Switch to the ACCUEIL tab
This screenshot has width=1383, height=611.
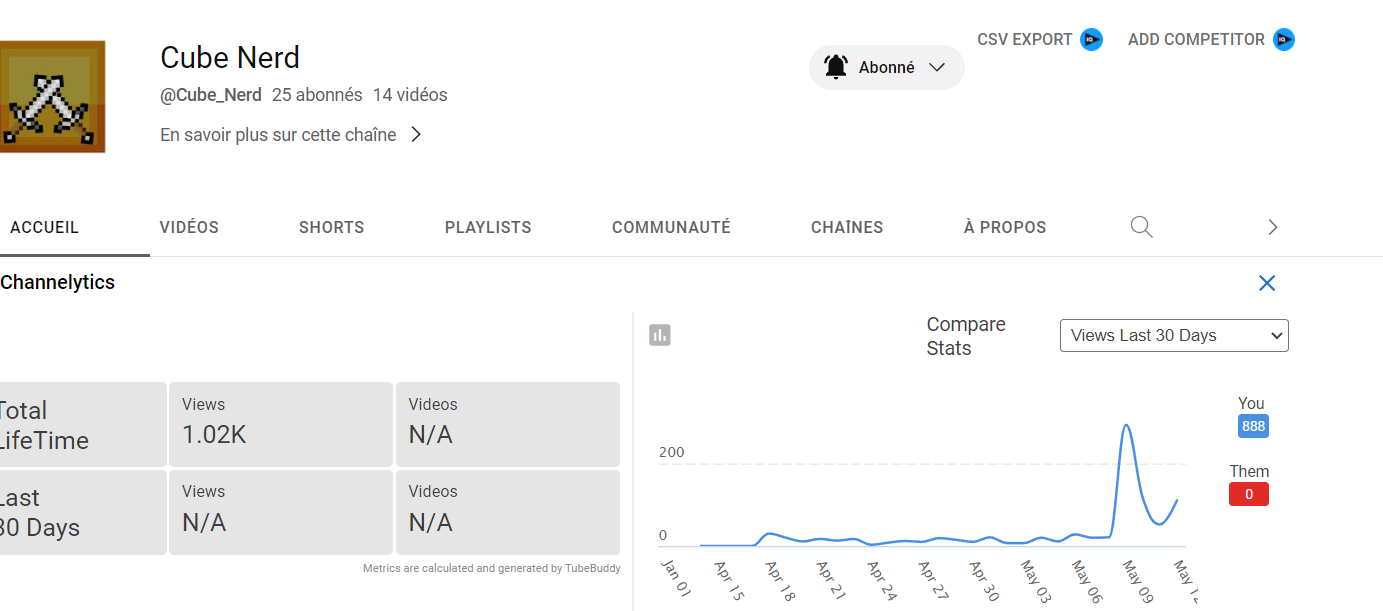click(45, 227)
